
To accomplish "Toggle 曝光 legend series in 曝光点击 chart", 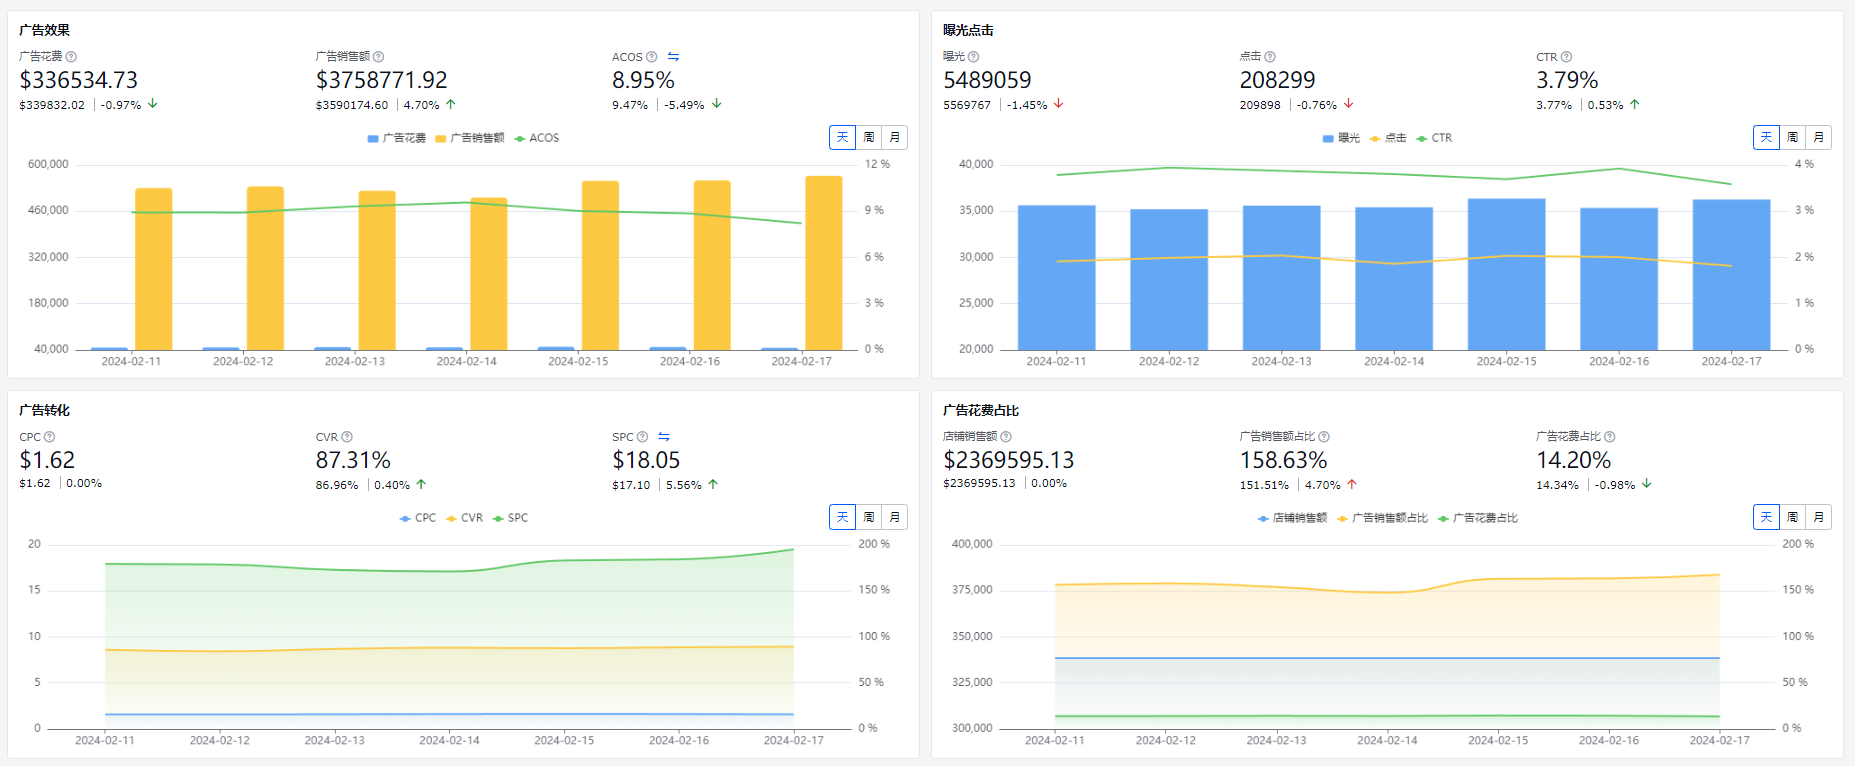I will [x=1341, y=138].
